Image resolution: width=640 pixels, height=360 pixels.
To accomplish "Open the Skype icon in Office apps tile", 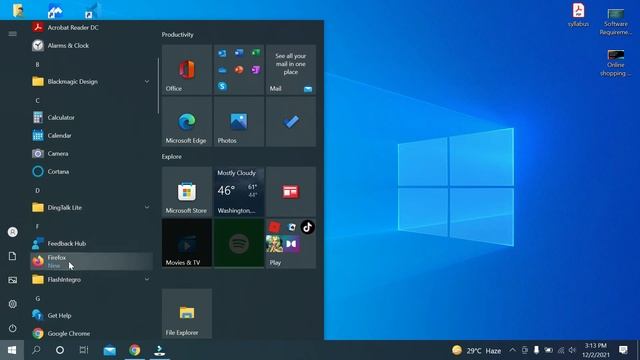I will 222,86.
